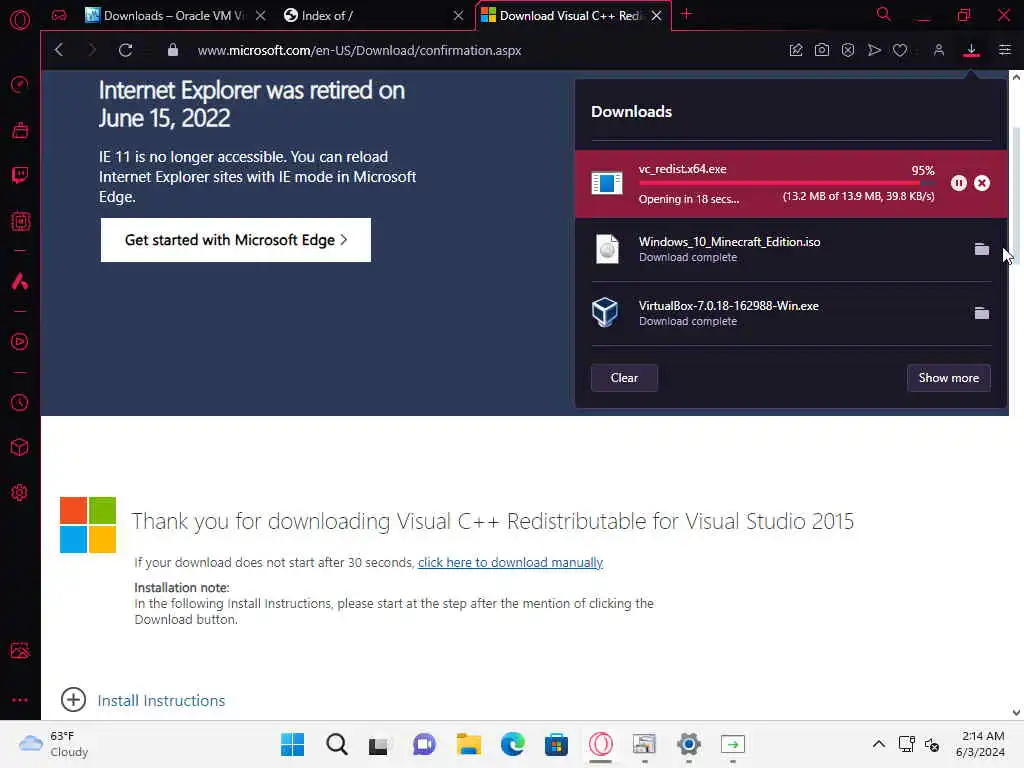Open GX Cleaner chip sidebar icon

click(x=20, y=221)
